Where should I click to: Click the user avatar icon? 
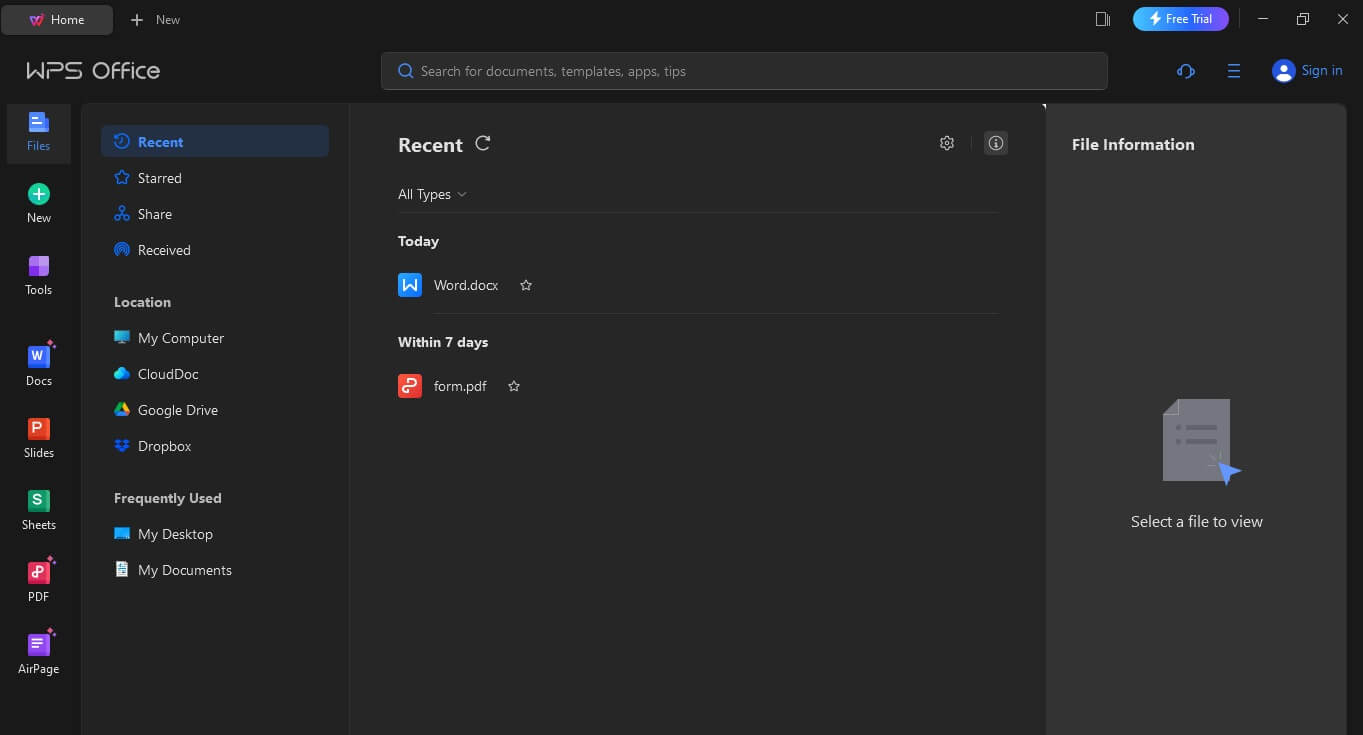pos(1283,71)
